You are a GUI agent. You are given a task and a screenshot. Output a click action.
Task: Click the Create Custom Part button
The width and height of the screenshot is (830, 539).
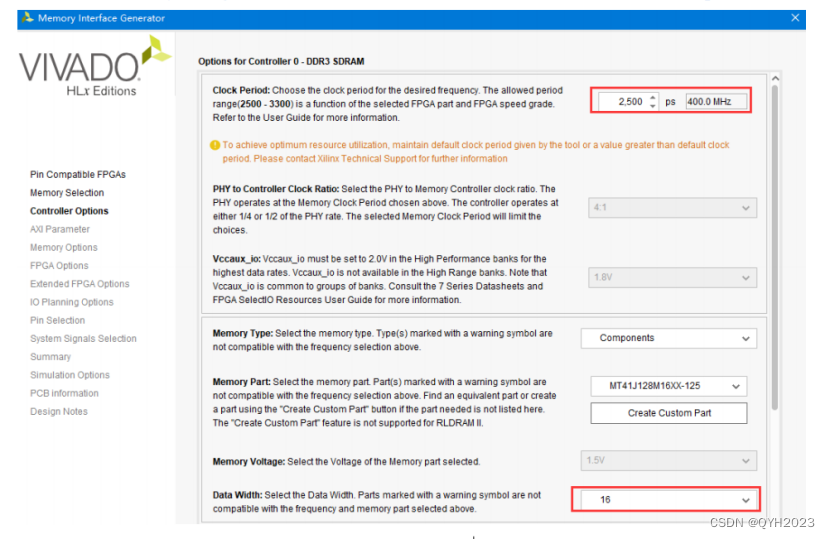click(669, 413)
